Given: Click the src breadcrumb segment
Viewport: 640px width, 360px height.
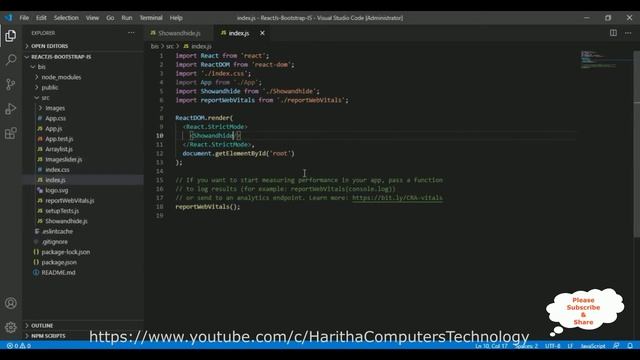Looking at the screenshot, I should tap(170, 47).
